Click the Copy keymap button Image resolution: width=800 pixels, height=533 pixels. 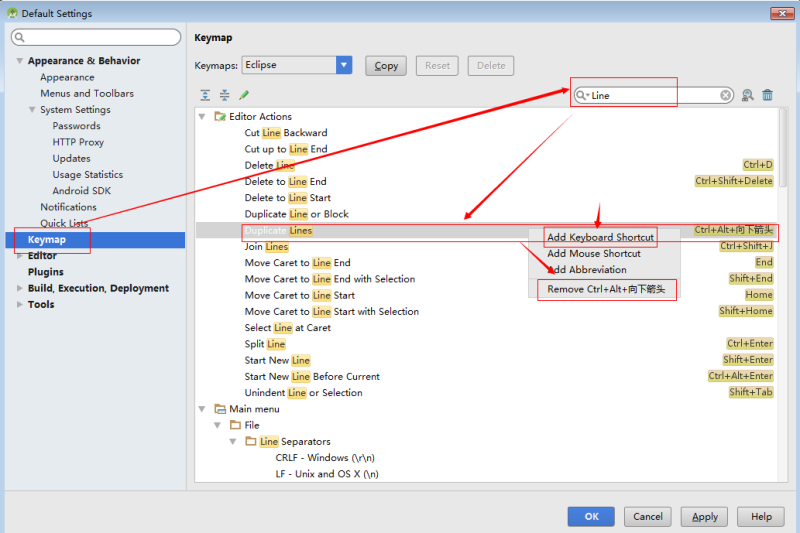pyautogui.click(x=386, y=66)
